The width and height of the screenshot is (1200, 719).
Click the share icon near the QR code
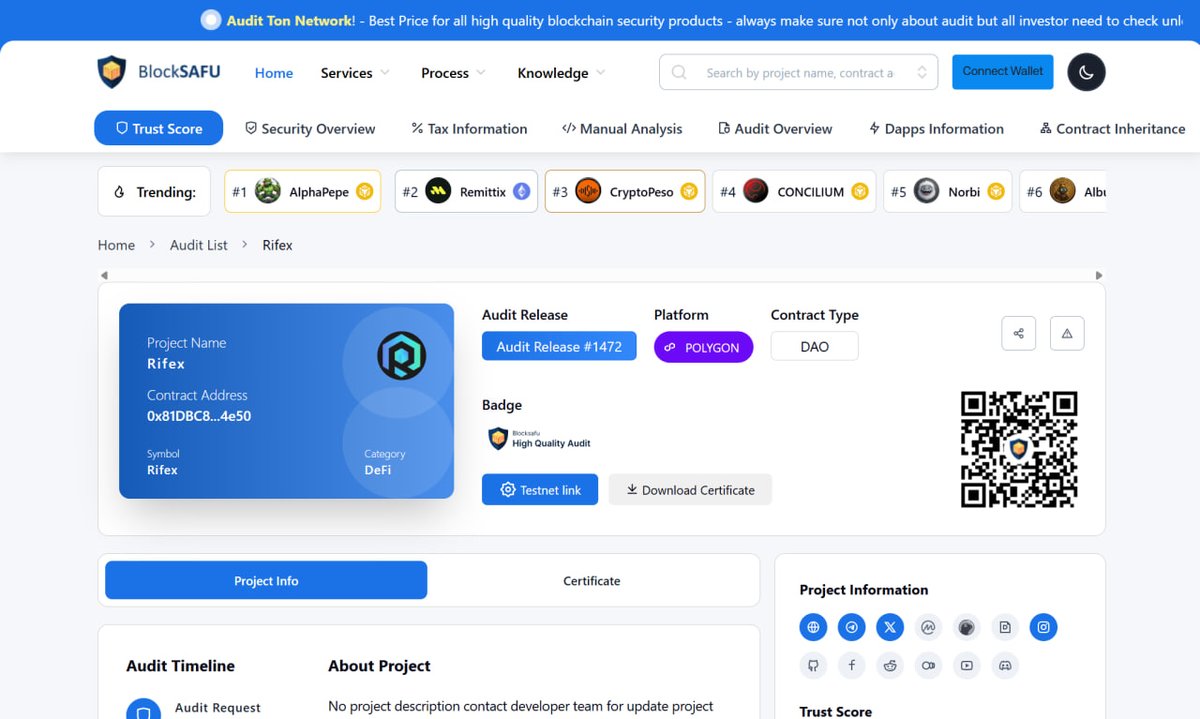1018,333
